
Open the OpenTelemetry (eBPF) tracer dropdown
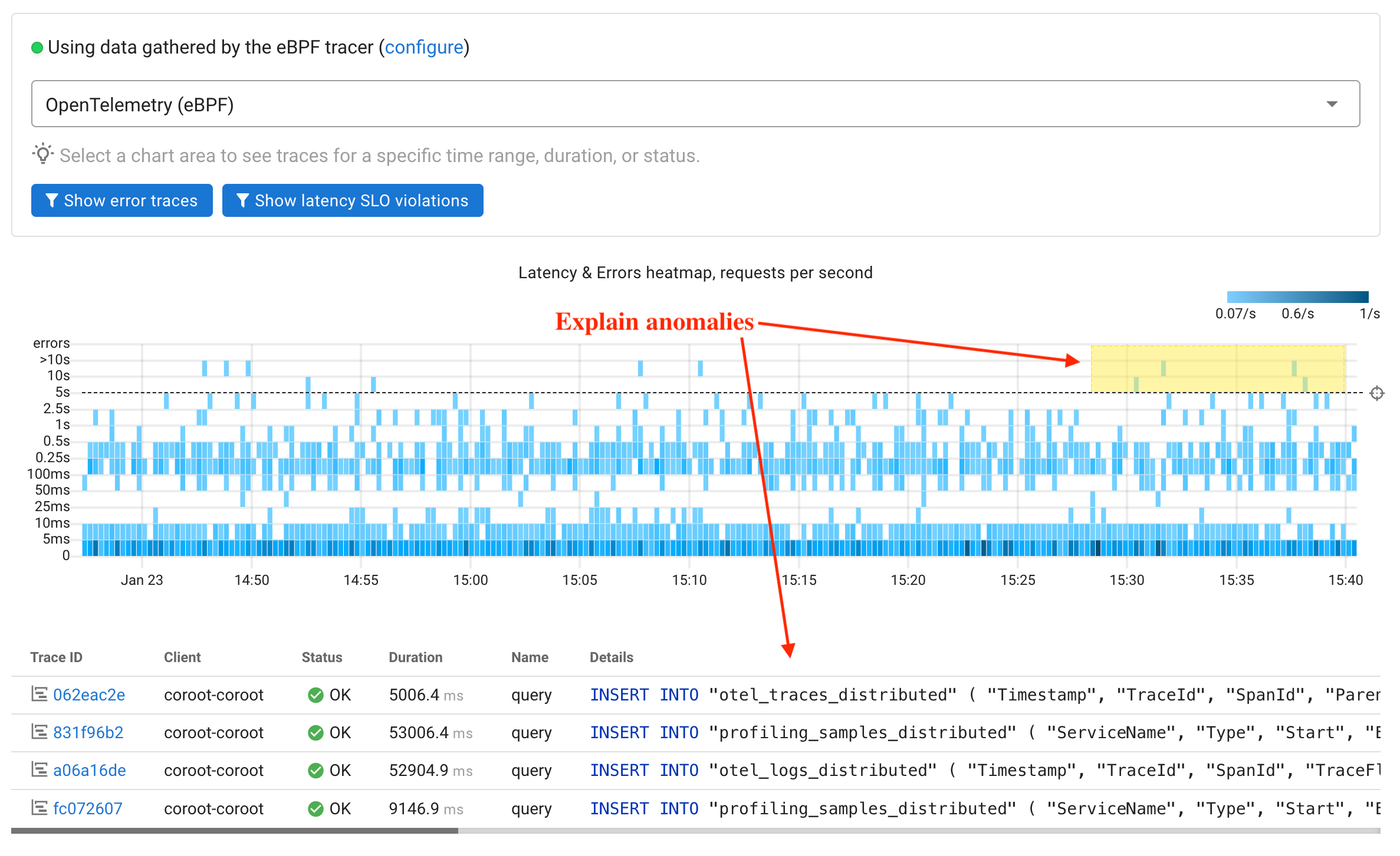1331,103
